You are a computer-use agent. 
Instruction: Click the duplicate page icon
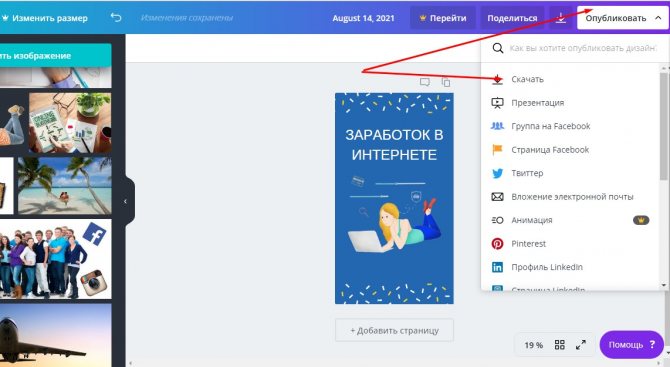(446, 82)
